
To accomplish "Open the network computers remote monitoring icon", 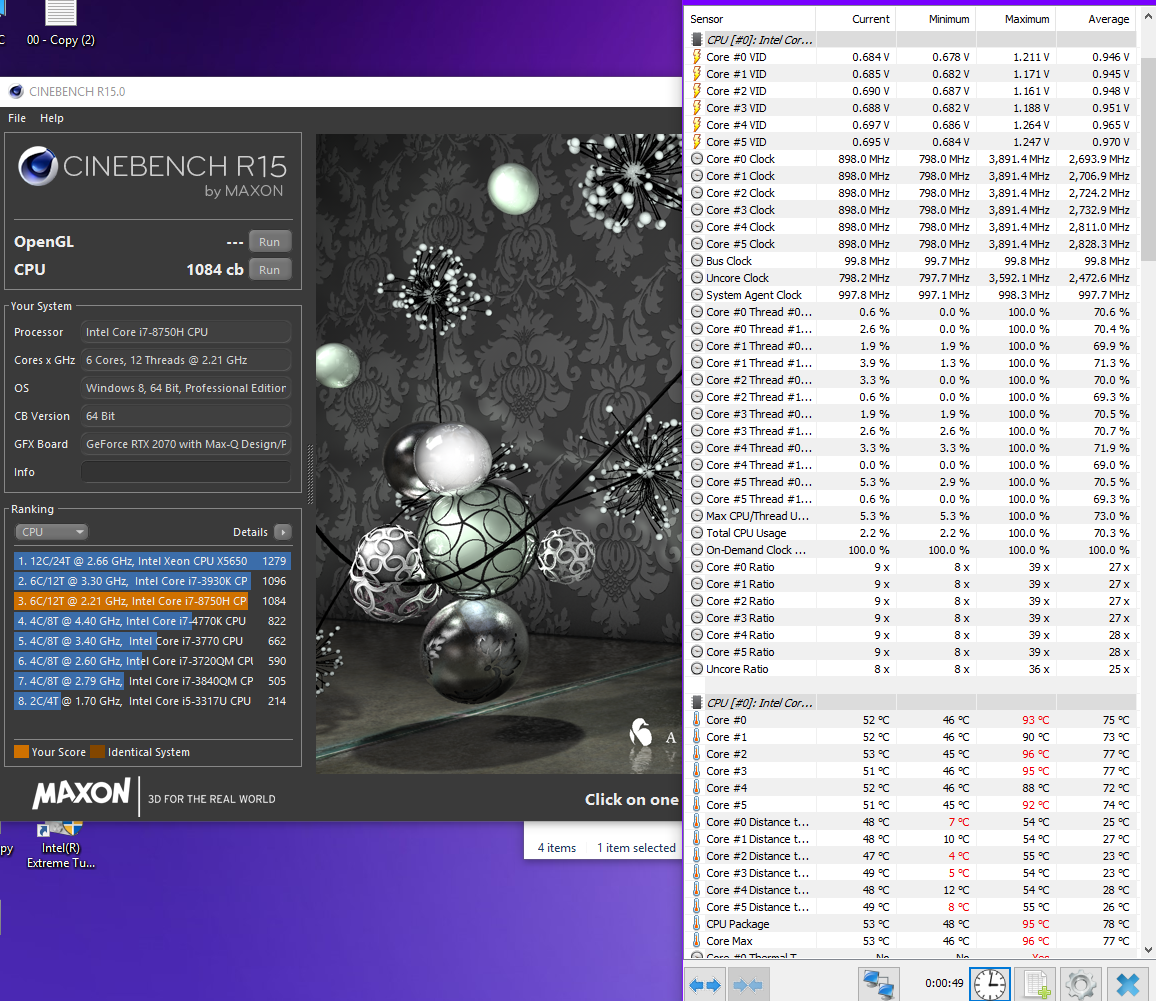I will click(877, 985).
